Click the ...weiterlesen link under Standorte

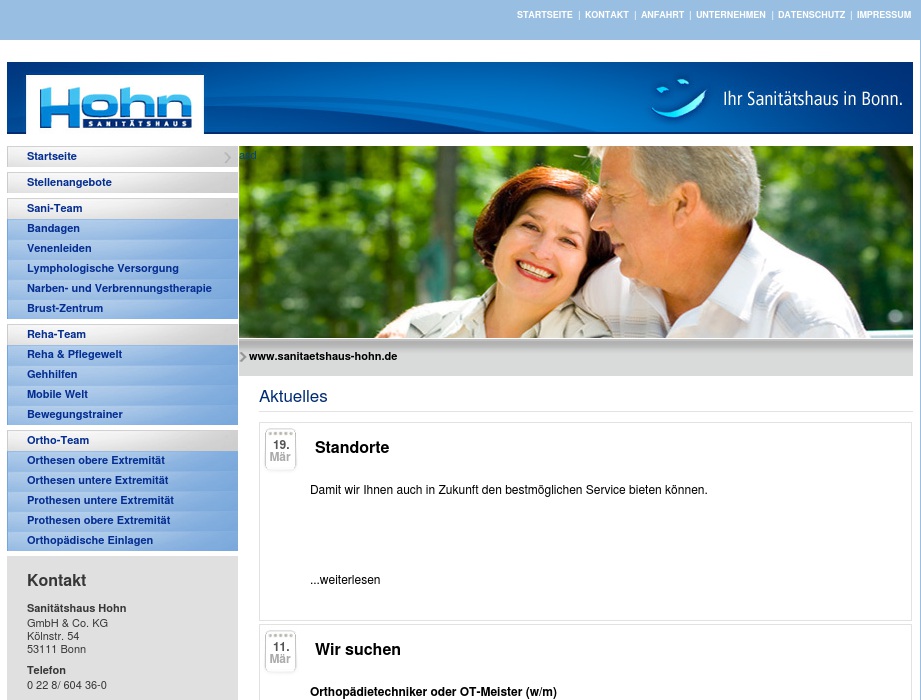point(345,580)
